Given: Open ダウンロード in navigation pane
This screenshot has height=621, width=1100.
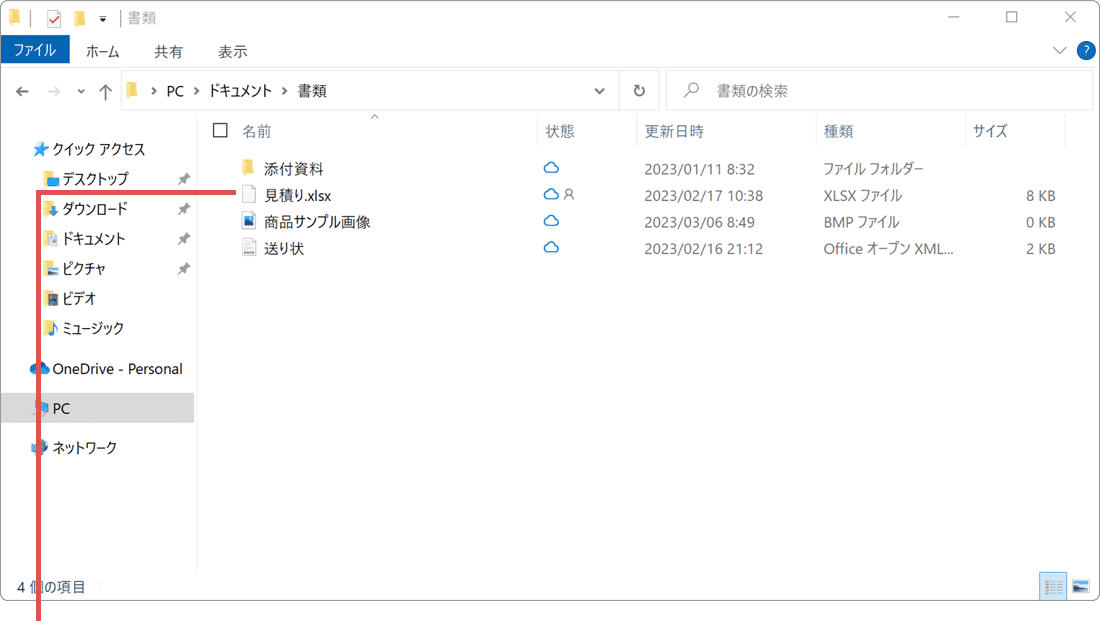Looking at the screenshot, I should (x=95, y=209).
